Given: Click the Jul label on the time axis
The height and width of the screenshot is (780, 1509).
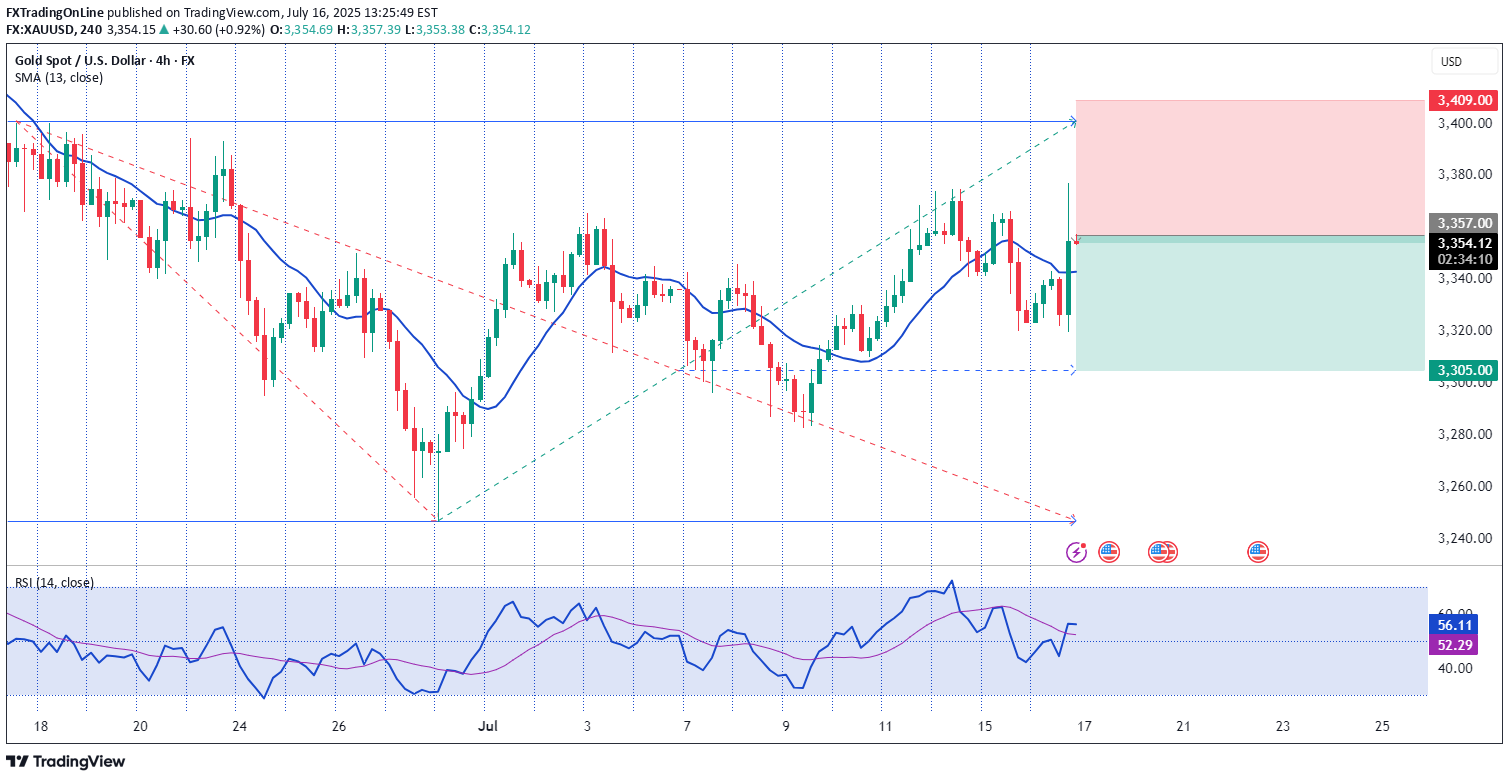Looking at the screenshot, I should pos(488,726).
